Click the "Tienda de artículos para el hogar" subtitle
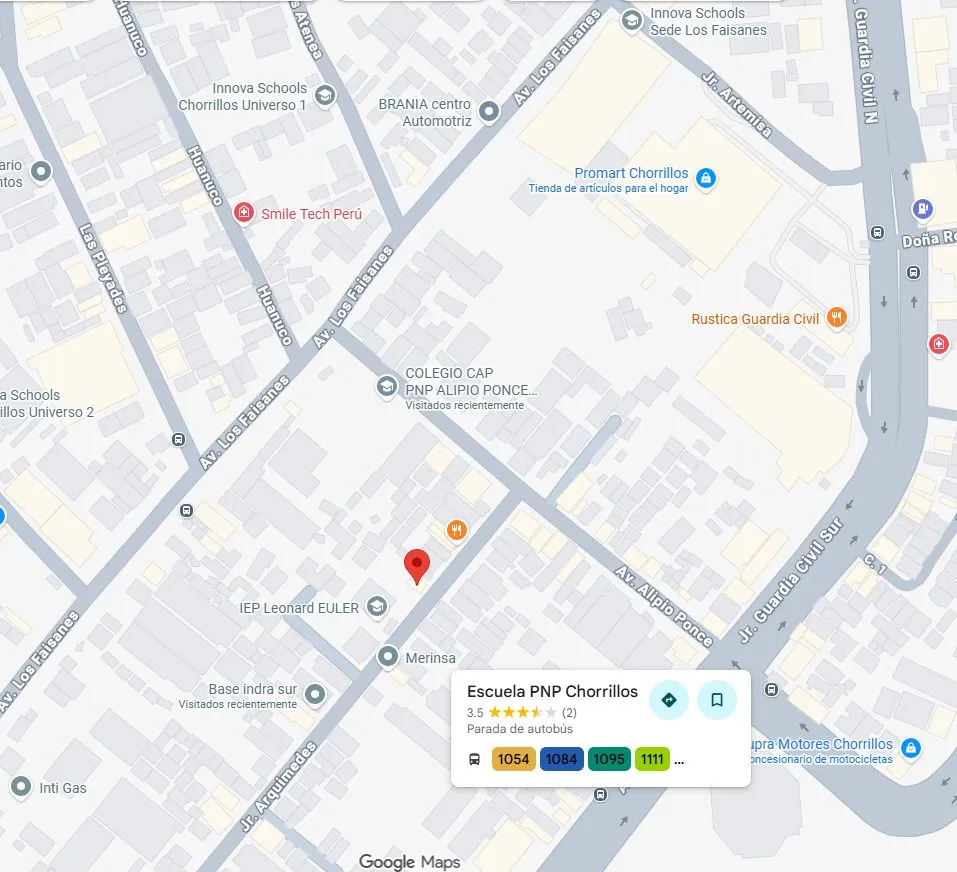Image resolution: width=957 pixels, height=872 pixels. 609,189
